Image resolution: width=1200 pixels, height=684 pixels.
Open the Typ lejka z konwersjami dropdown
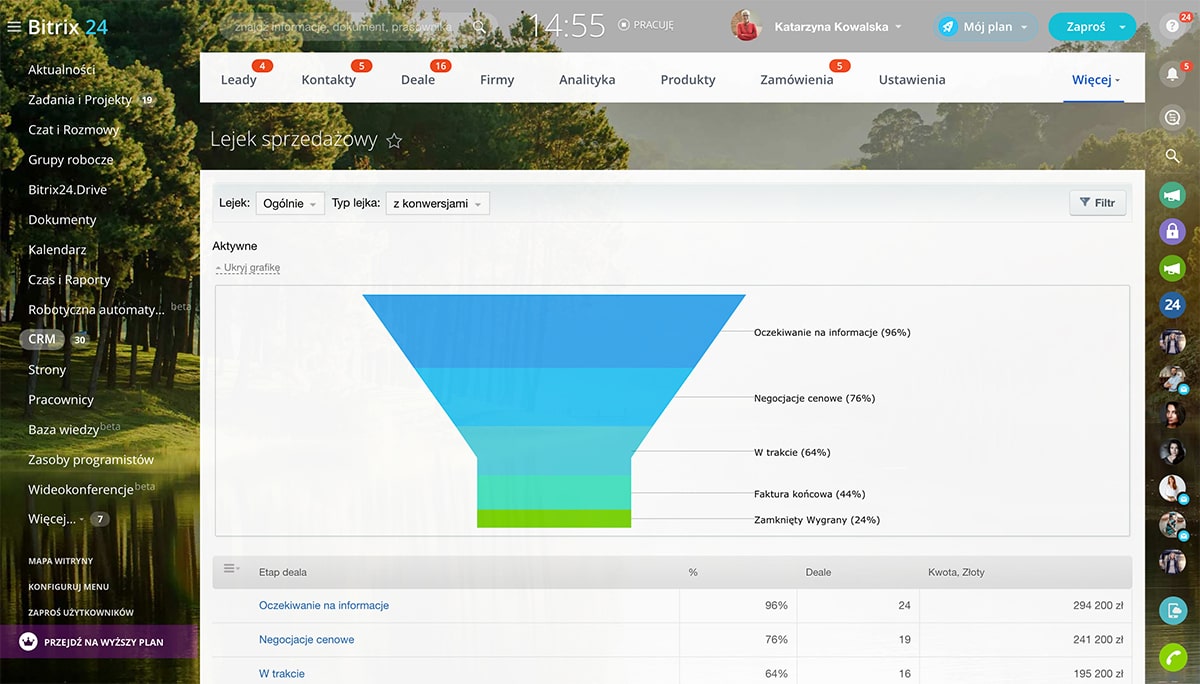(437, 203)
